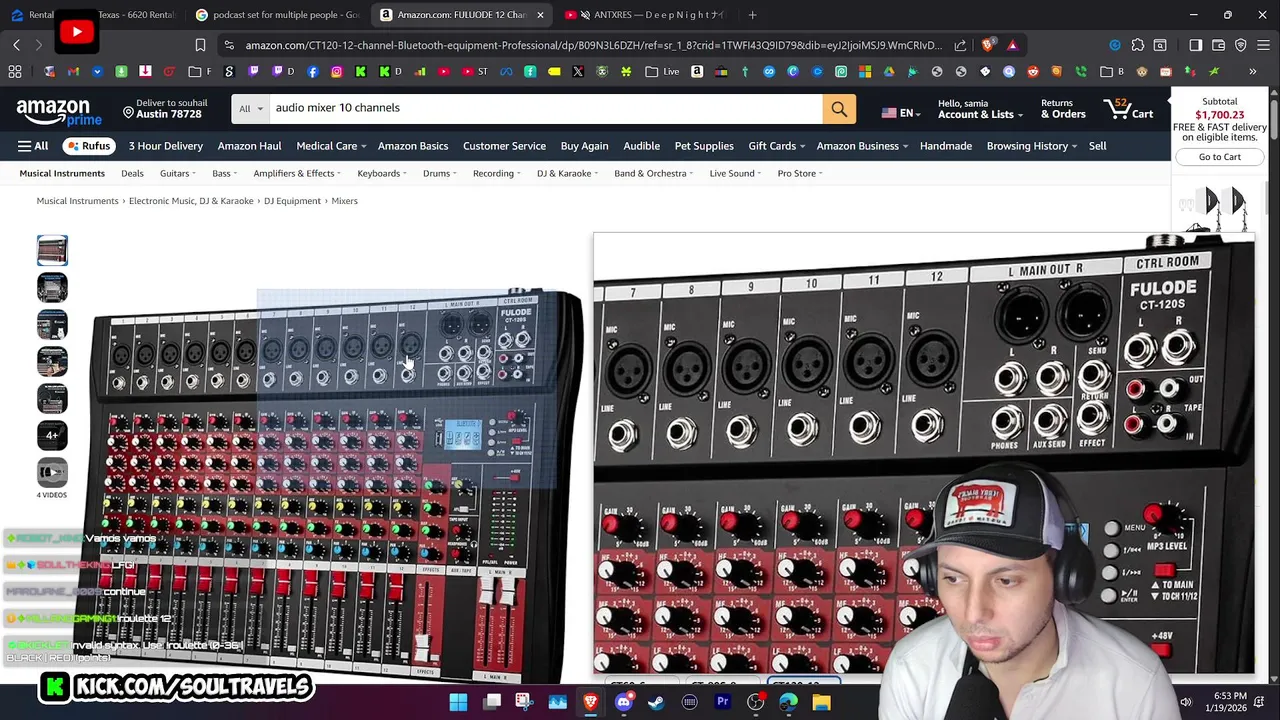Open the search category All dropdown
The image size is (1280, 720).
coord(251,108)
